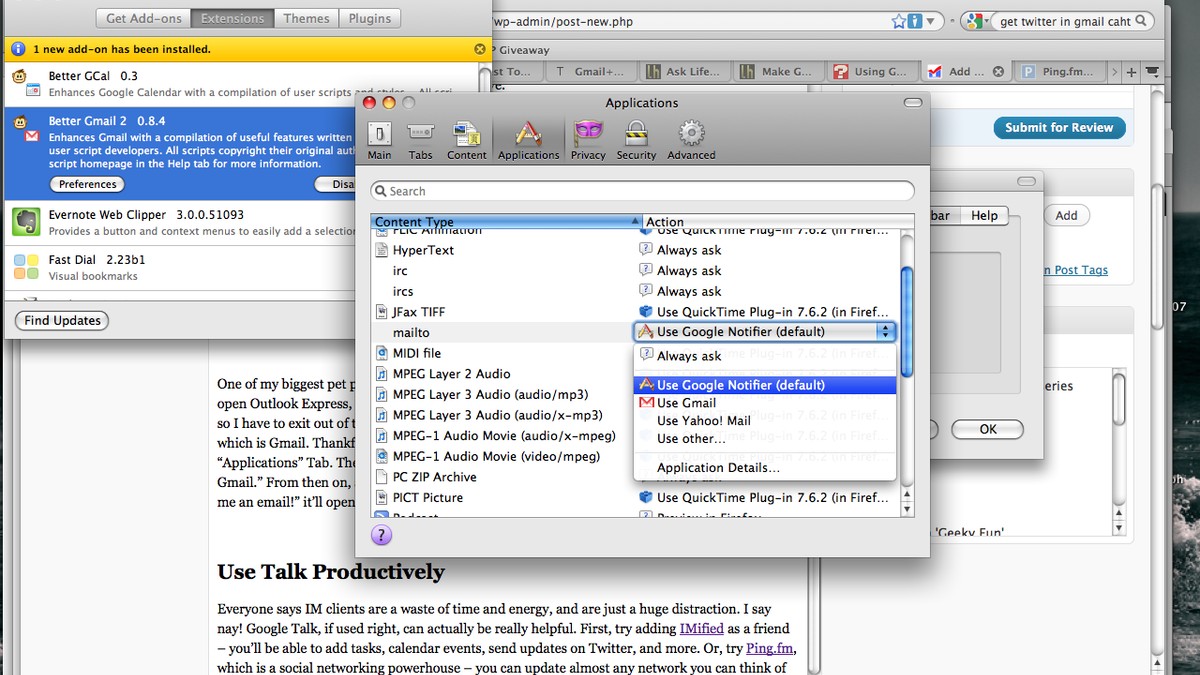Open the Content preferences pane

pyautogui.click(x=466, y=140)
